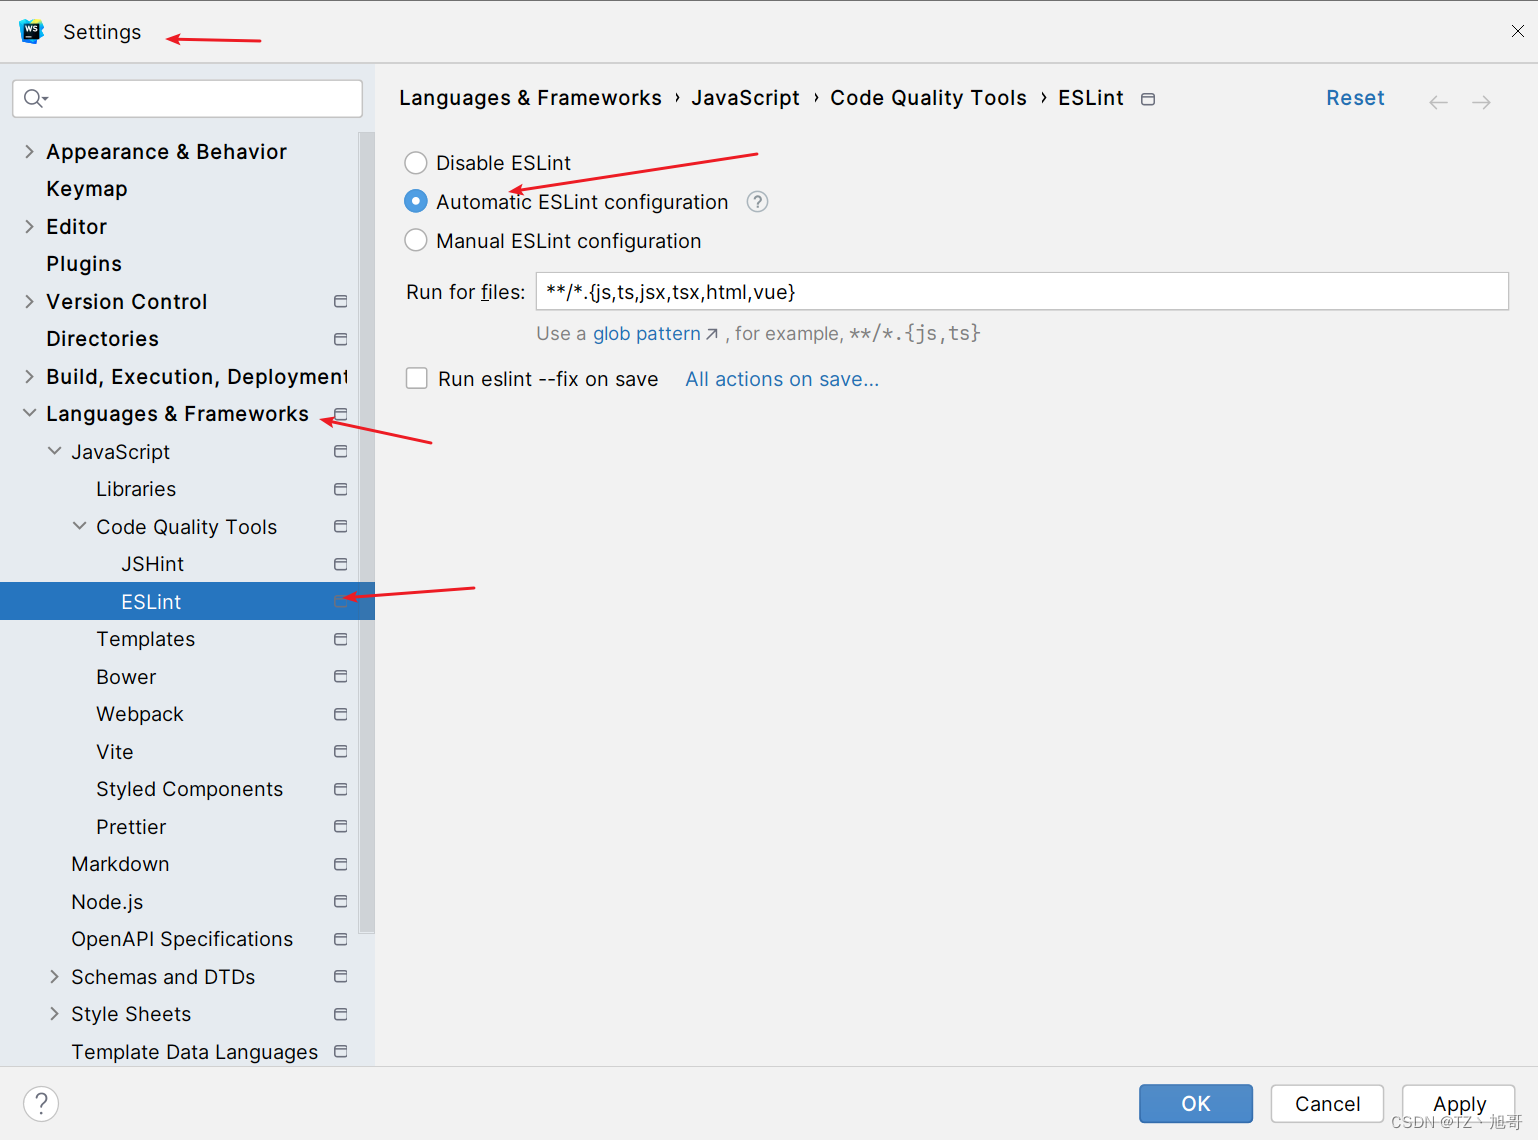Collapse the Code Quality Tools node
Image resolution: width=1538 pixels, height=1140 pixels.
tap(79, 526)
